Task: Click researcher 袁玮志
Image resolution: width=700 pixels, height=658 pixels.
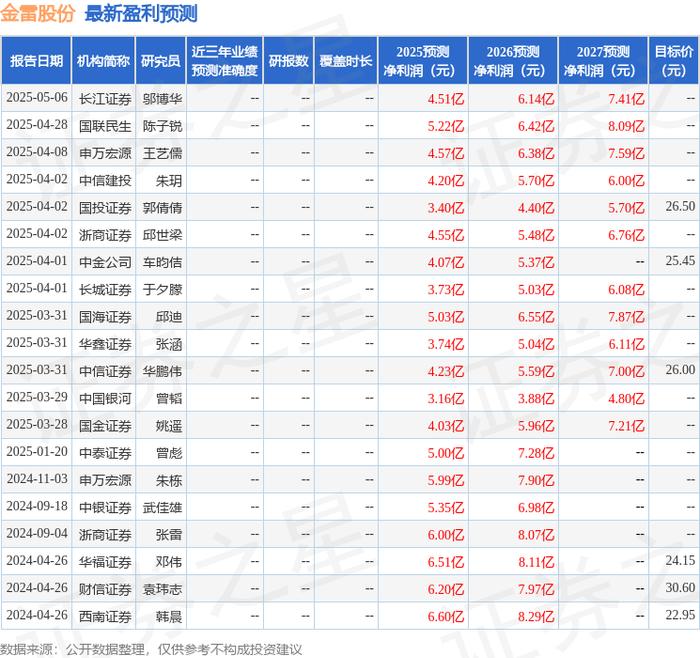Action: pyautogui.click(x=162, y=589)
